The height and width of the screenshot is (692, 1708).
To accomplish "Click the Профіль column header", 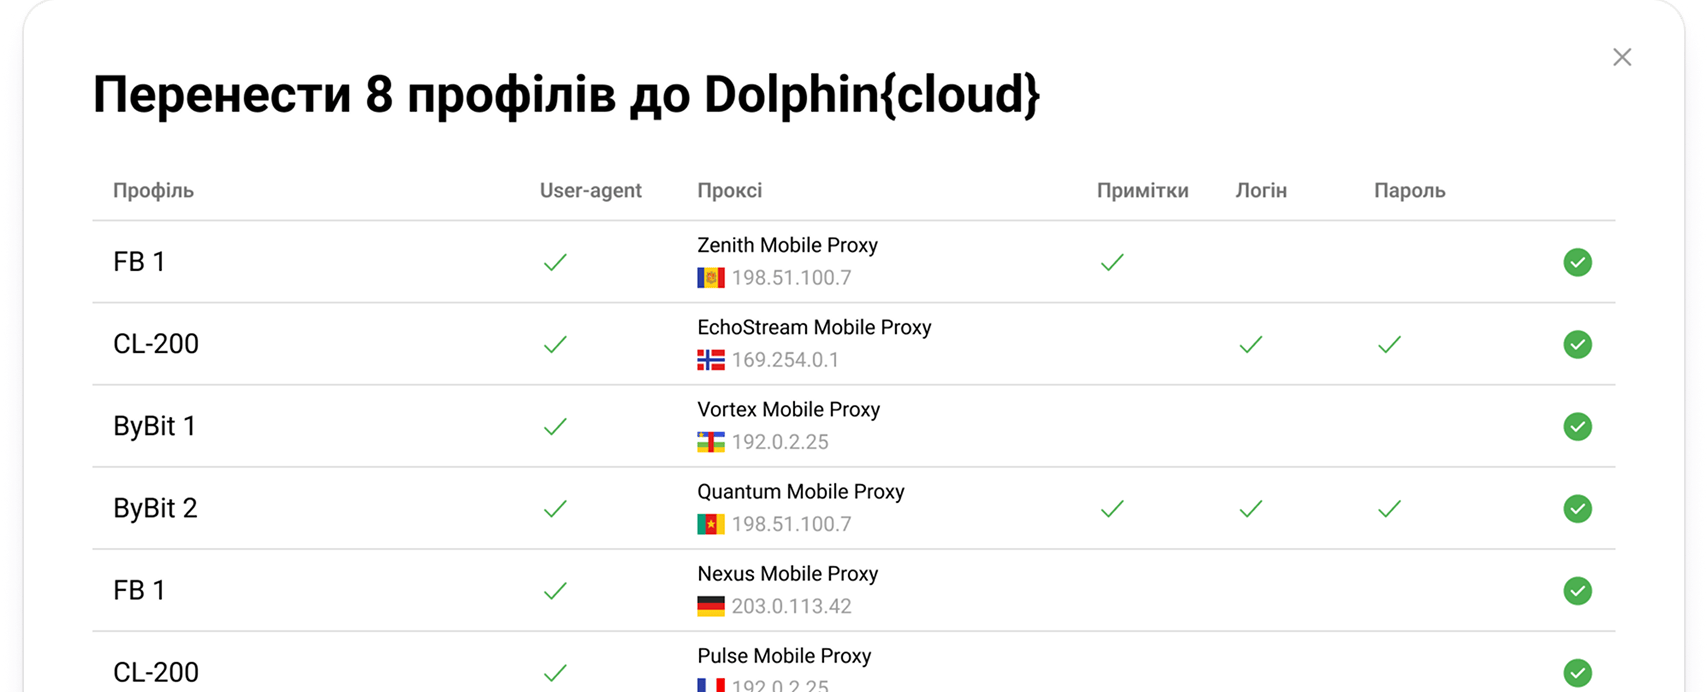I will tap(153, 191).
